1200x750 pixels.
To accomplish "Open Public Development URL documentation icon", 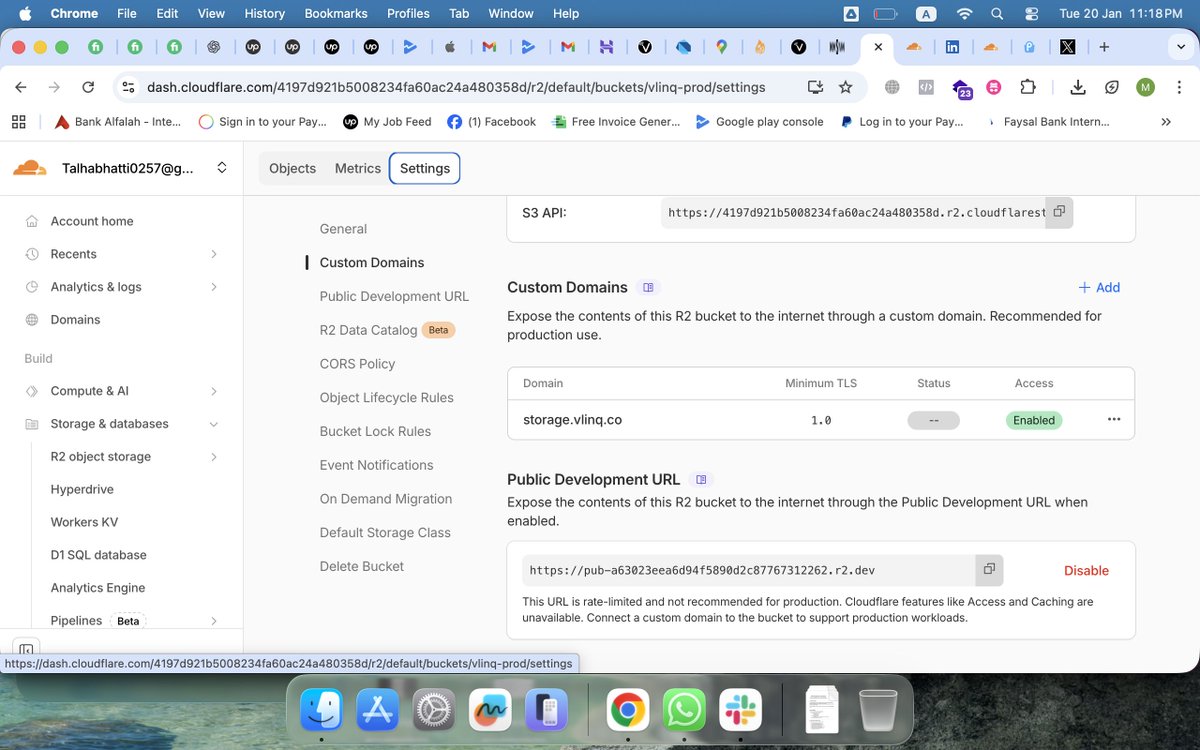I will pyautogui.click(x=701, y=480).
